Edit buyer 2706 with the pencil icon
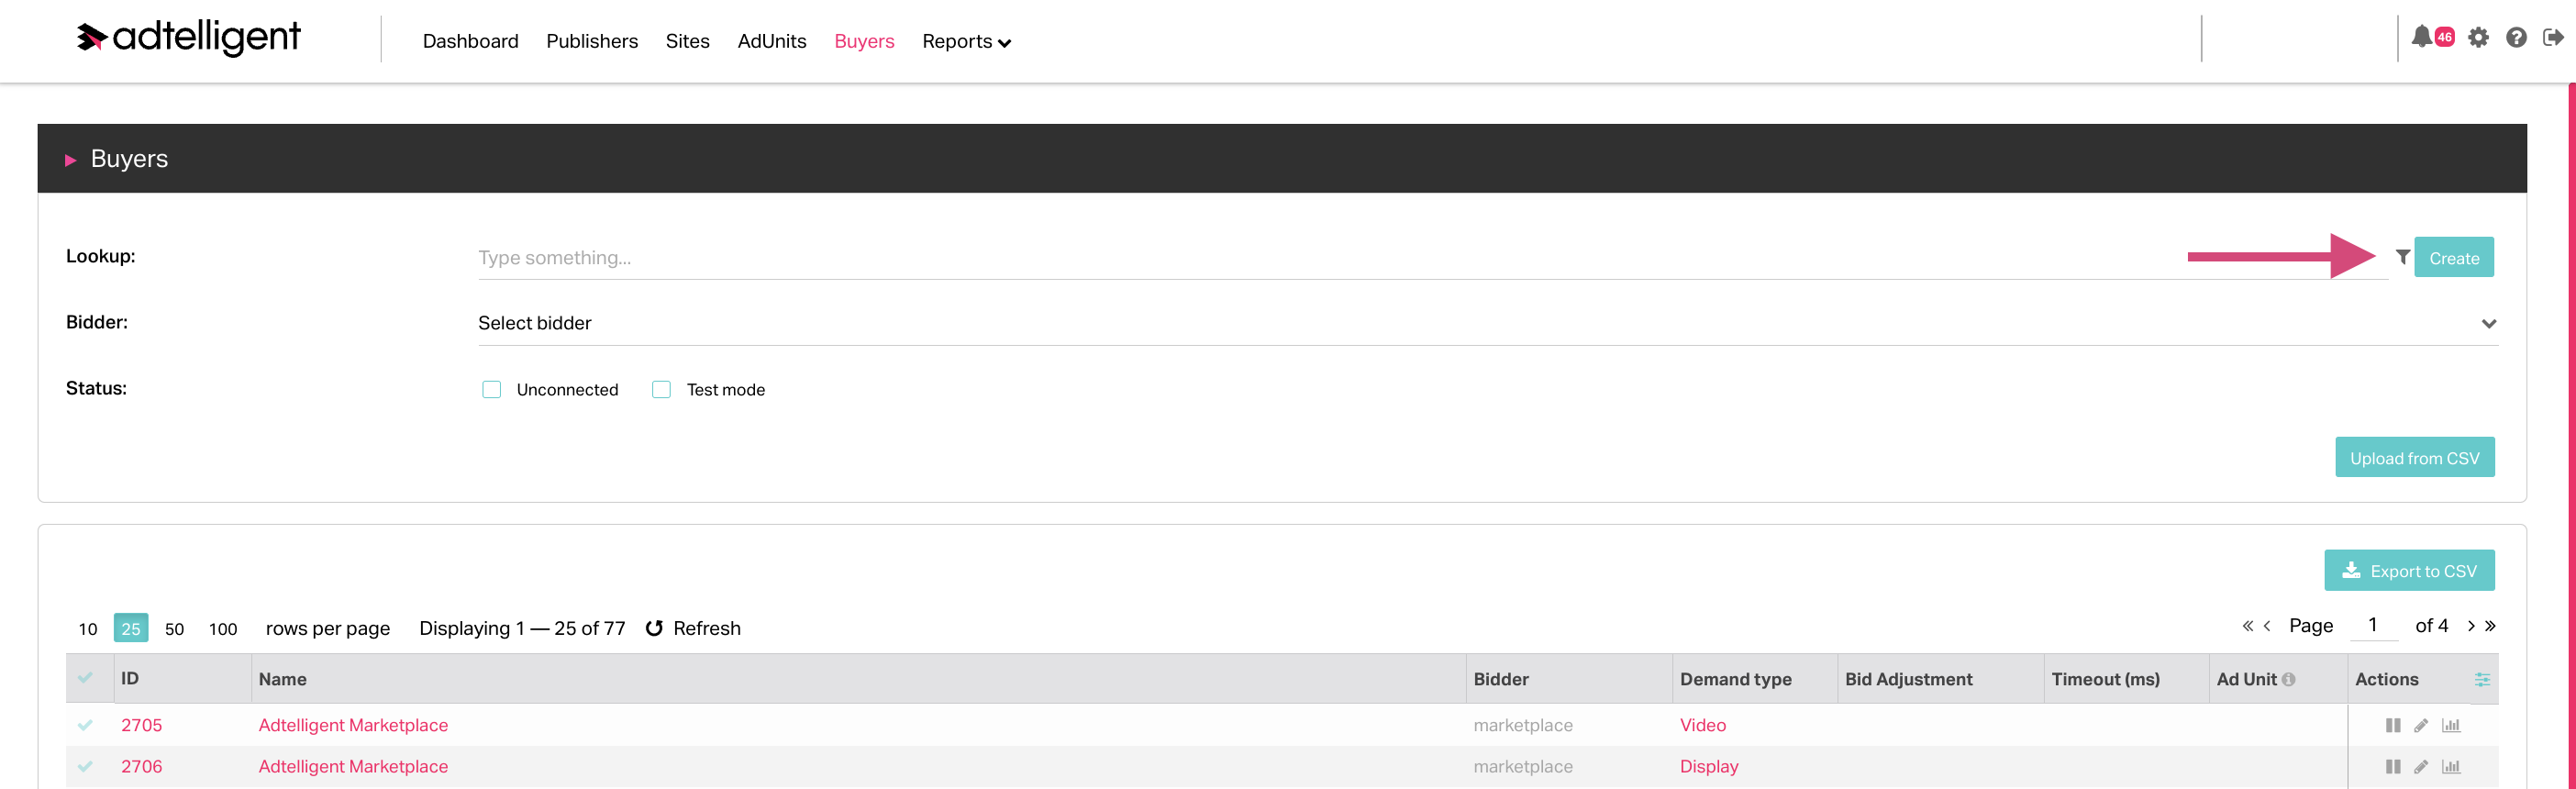Screen dimensions: 2576x789 tap(2421, 766)
